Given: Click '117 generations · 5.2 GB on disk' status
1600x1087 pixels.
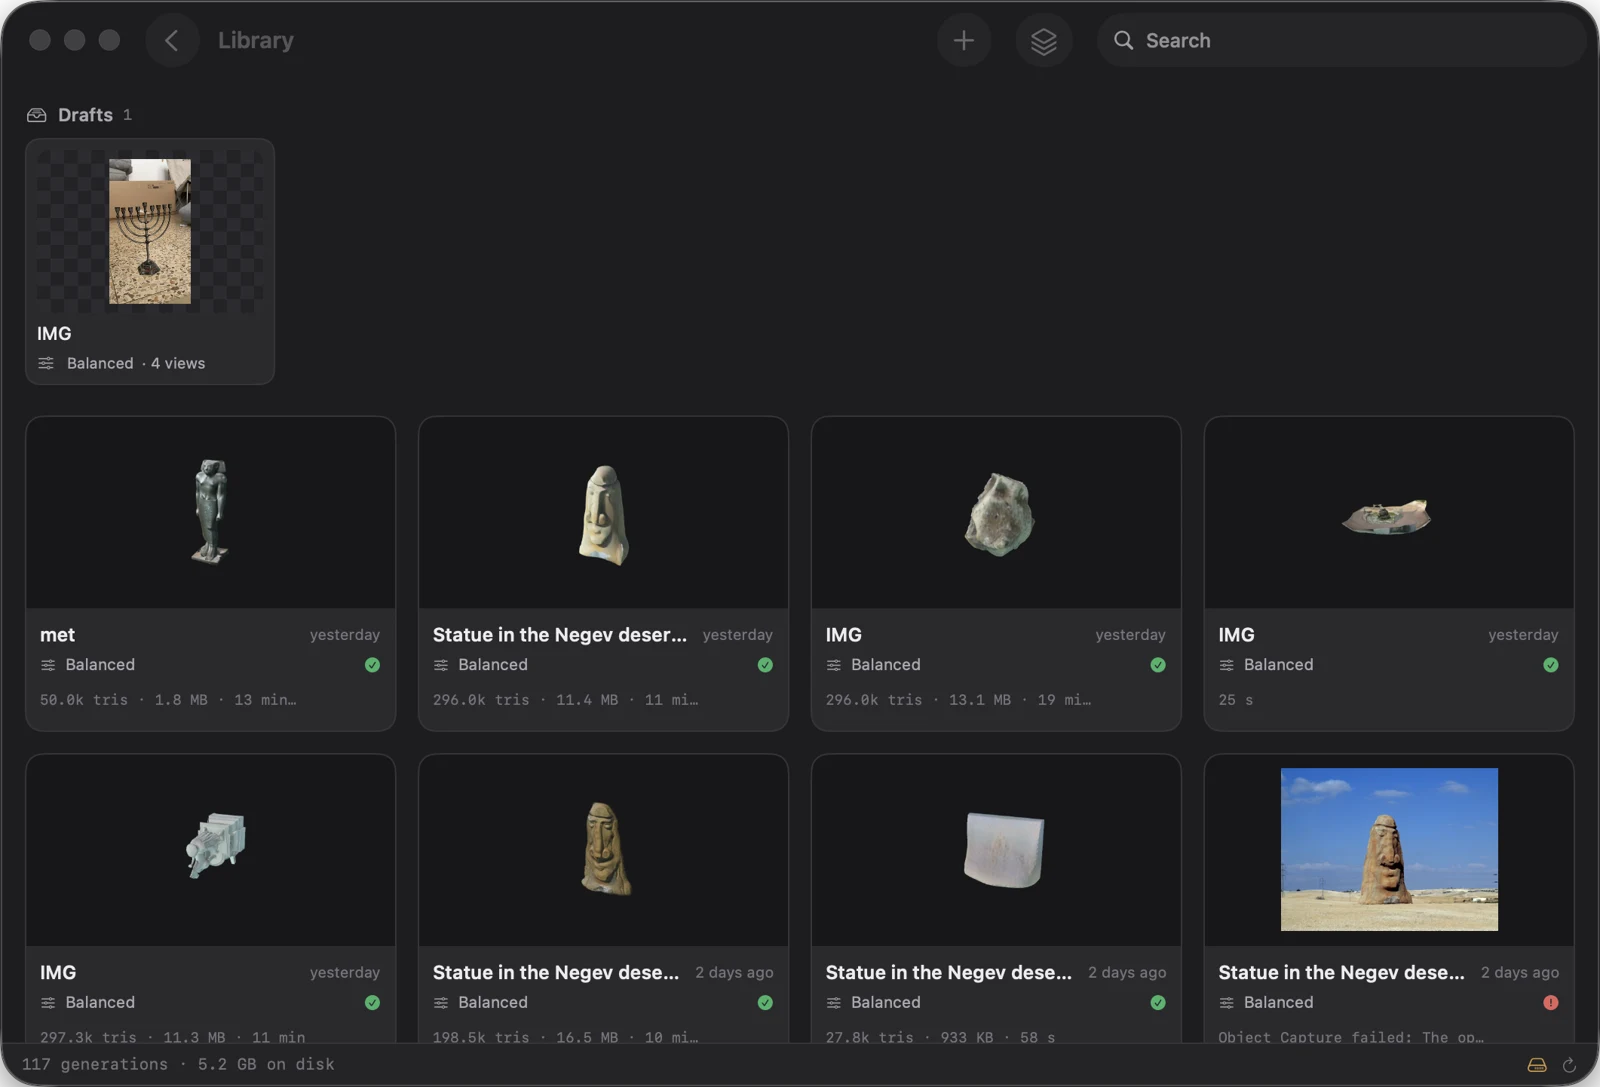Looking at the screenshot, I should pos(178,1064).
